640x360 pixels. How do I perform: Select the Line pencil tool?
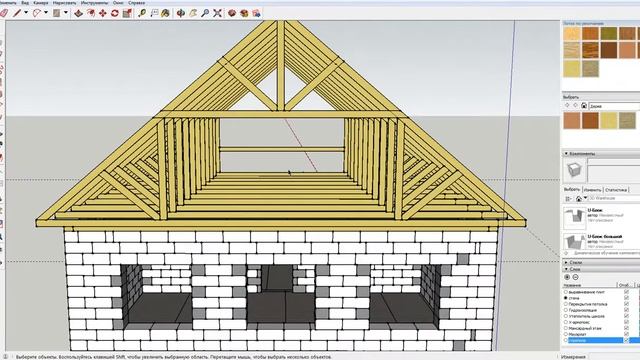pos(17,13)
